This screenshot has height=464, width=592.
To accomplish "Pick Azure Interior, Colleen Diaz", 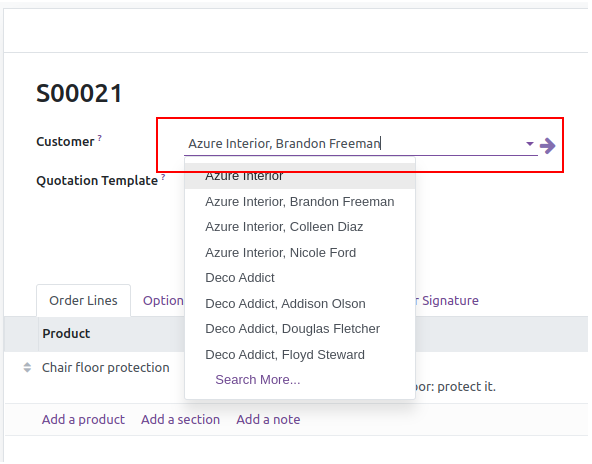I will (x=300, y=227).
